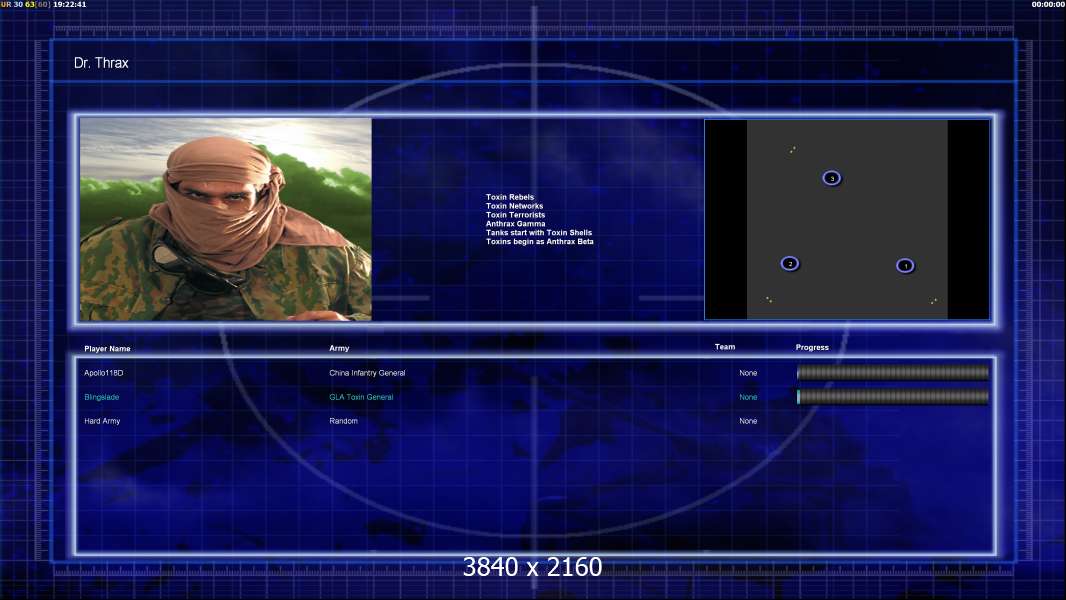
Task: Click China Infantry General army label
Action: click(x=367, y=373)
